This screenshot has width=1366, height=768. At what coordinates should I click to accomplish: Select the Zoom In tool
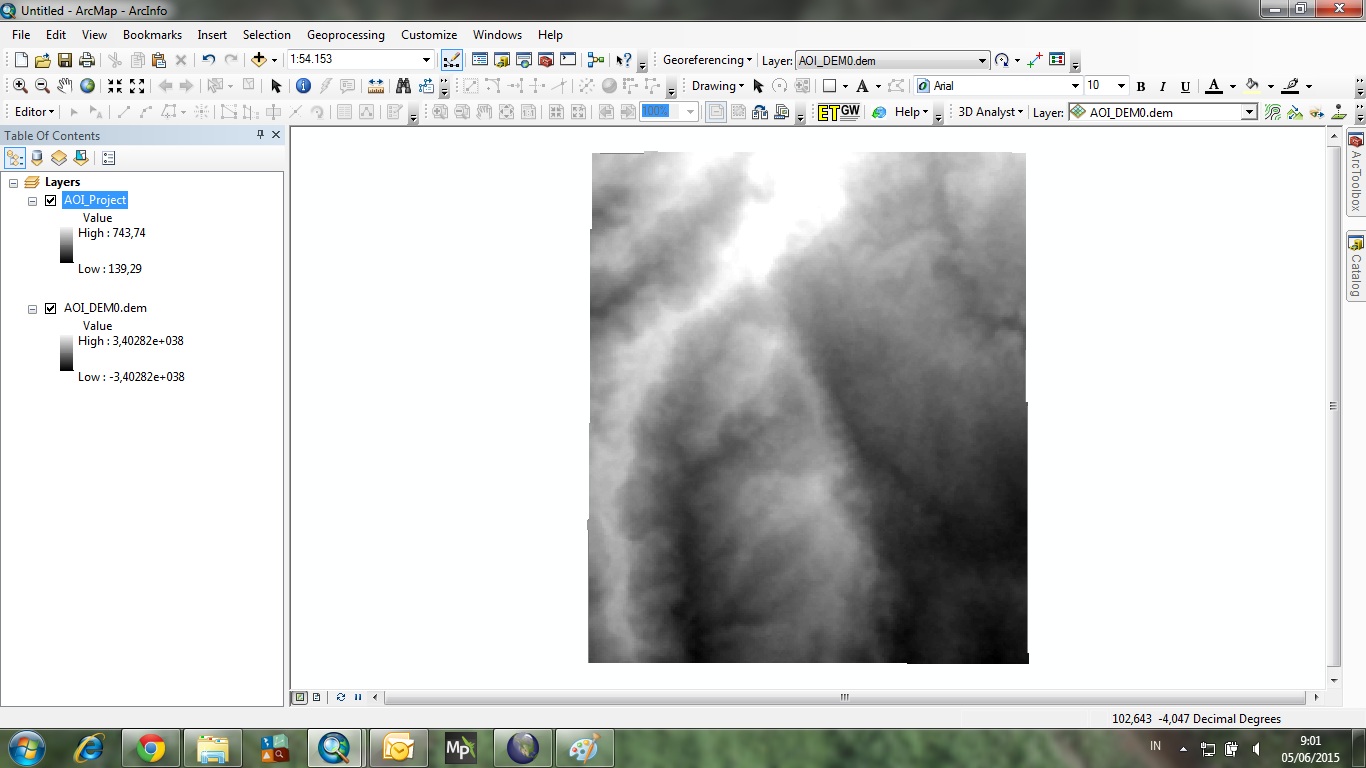(20, 86)
